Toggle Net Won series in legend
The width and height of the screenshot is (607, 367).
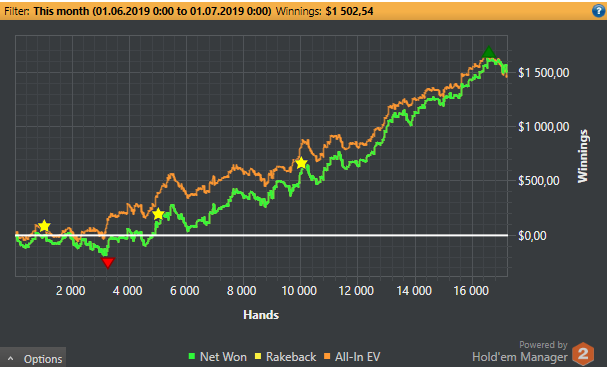218,357
